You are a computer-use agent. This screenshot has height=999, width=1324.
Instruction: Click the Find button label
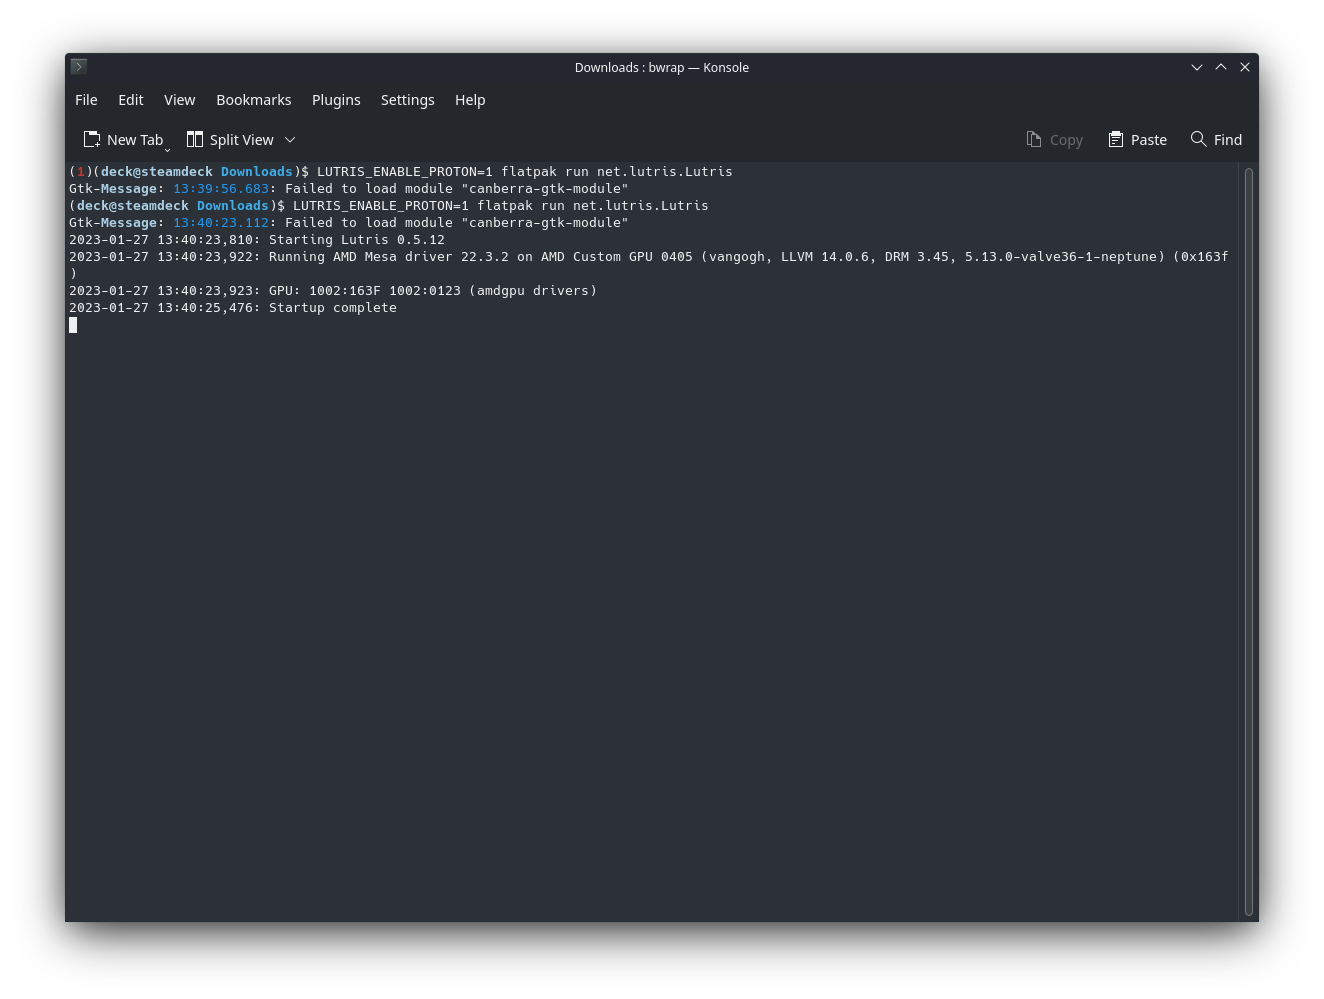coord(1228,140)
